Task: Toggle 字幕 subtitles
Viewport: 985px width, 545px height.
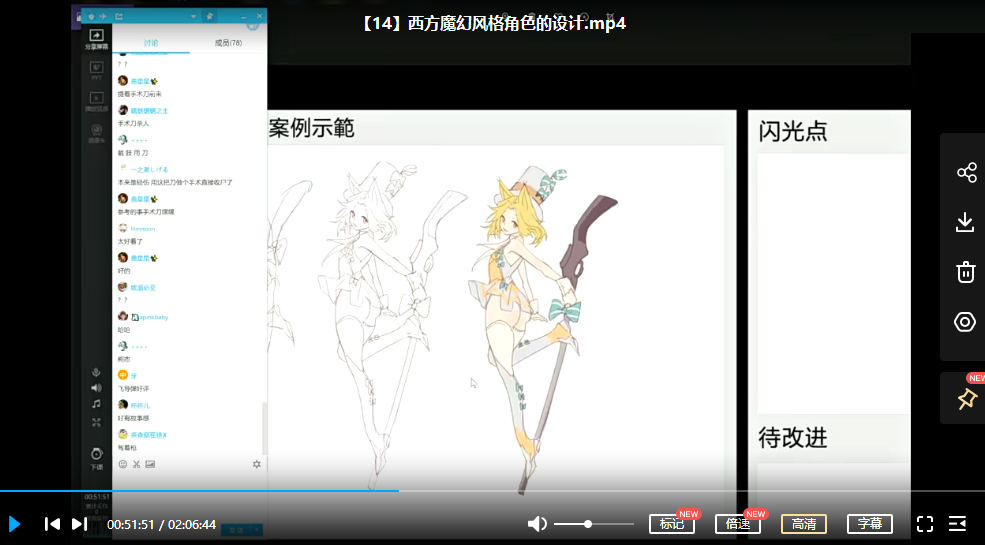Action: [869, 524]
